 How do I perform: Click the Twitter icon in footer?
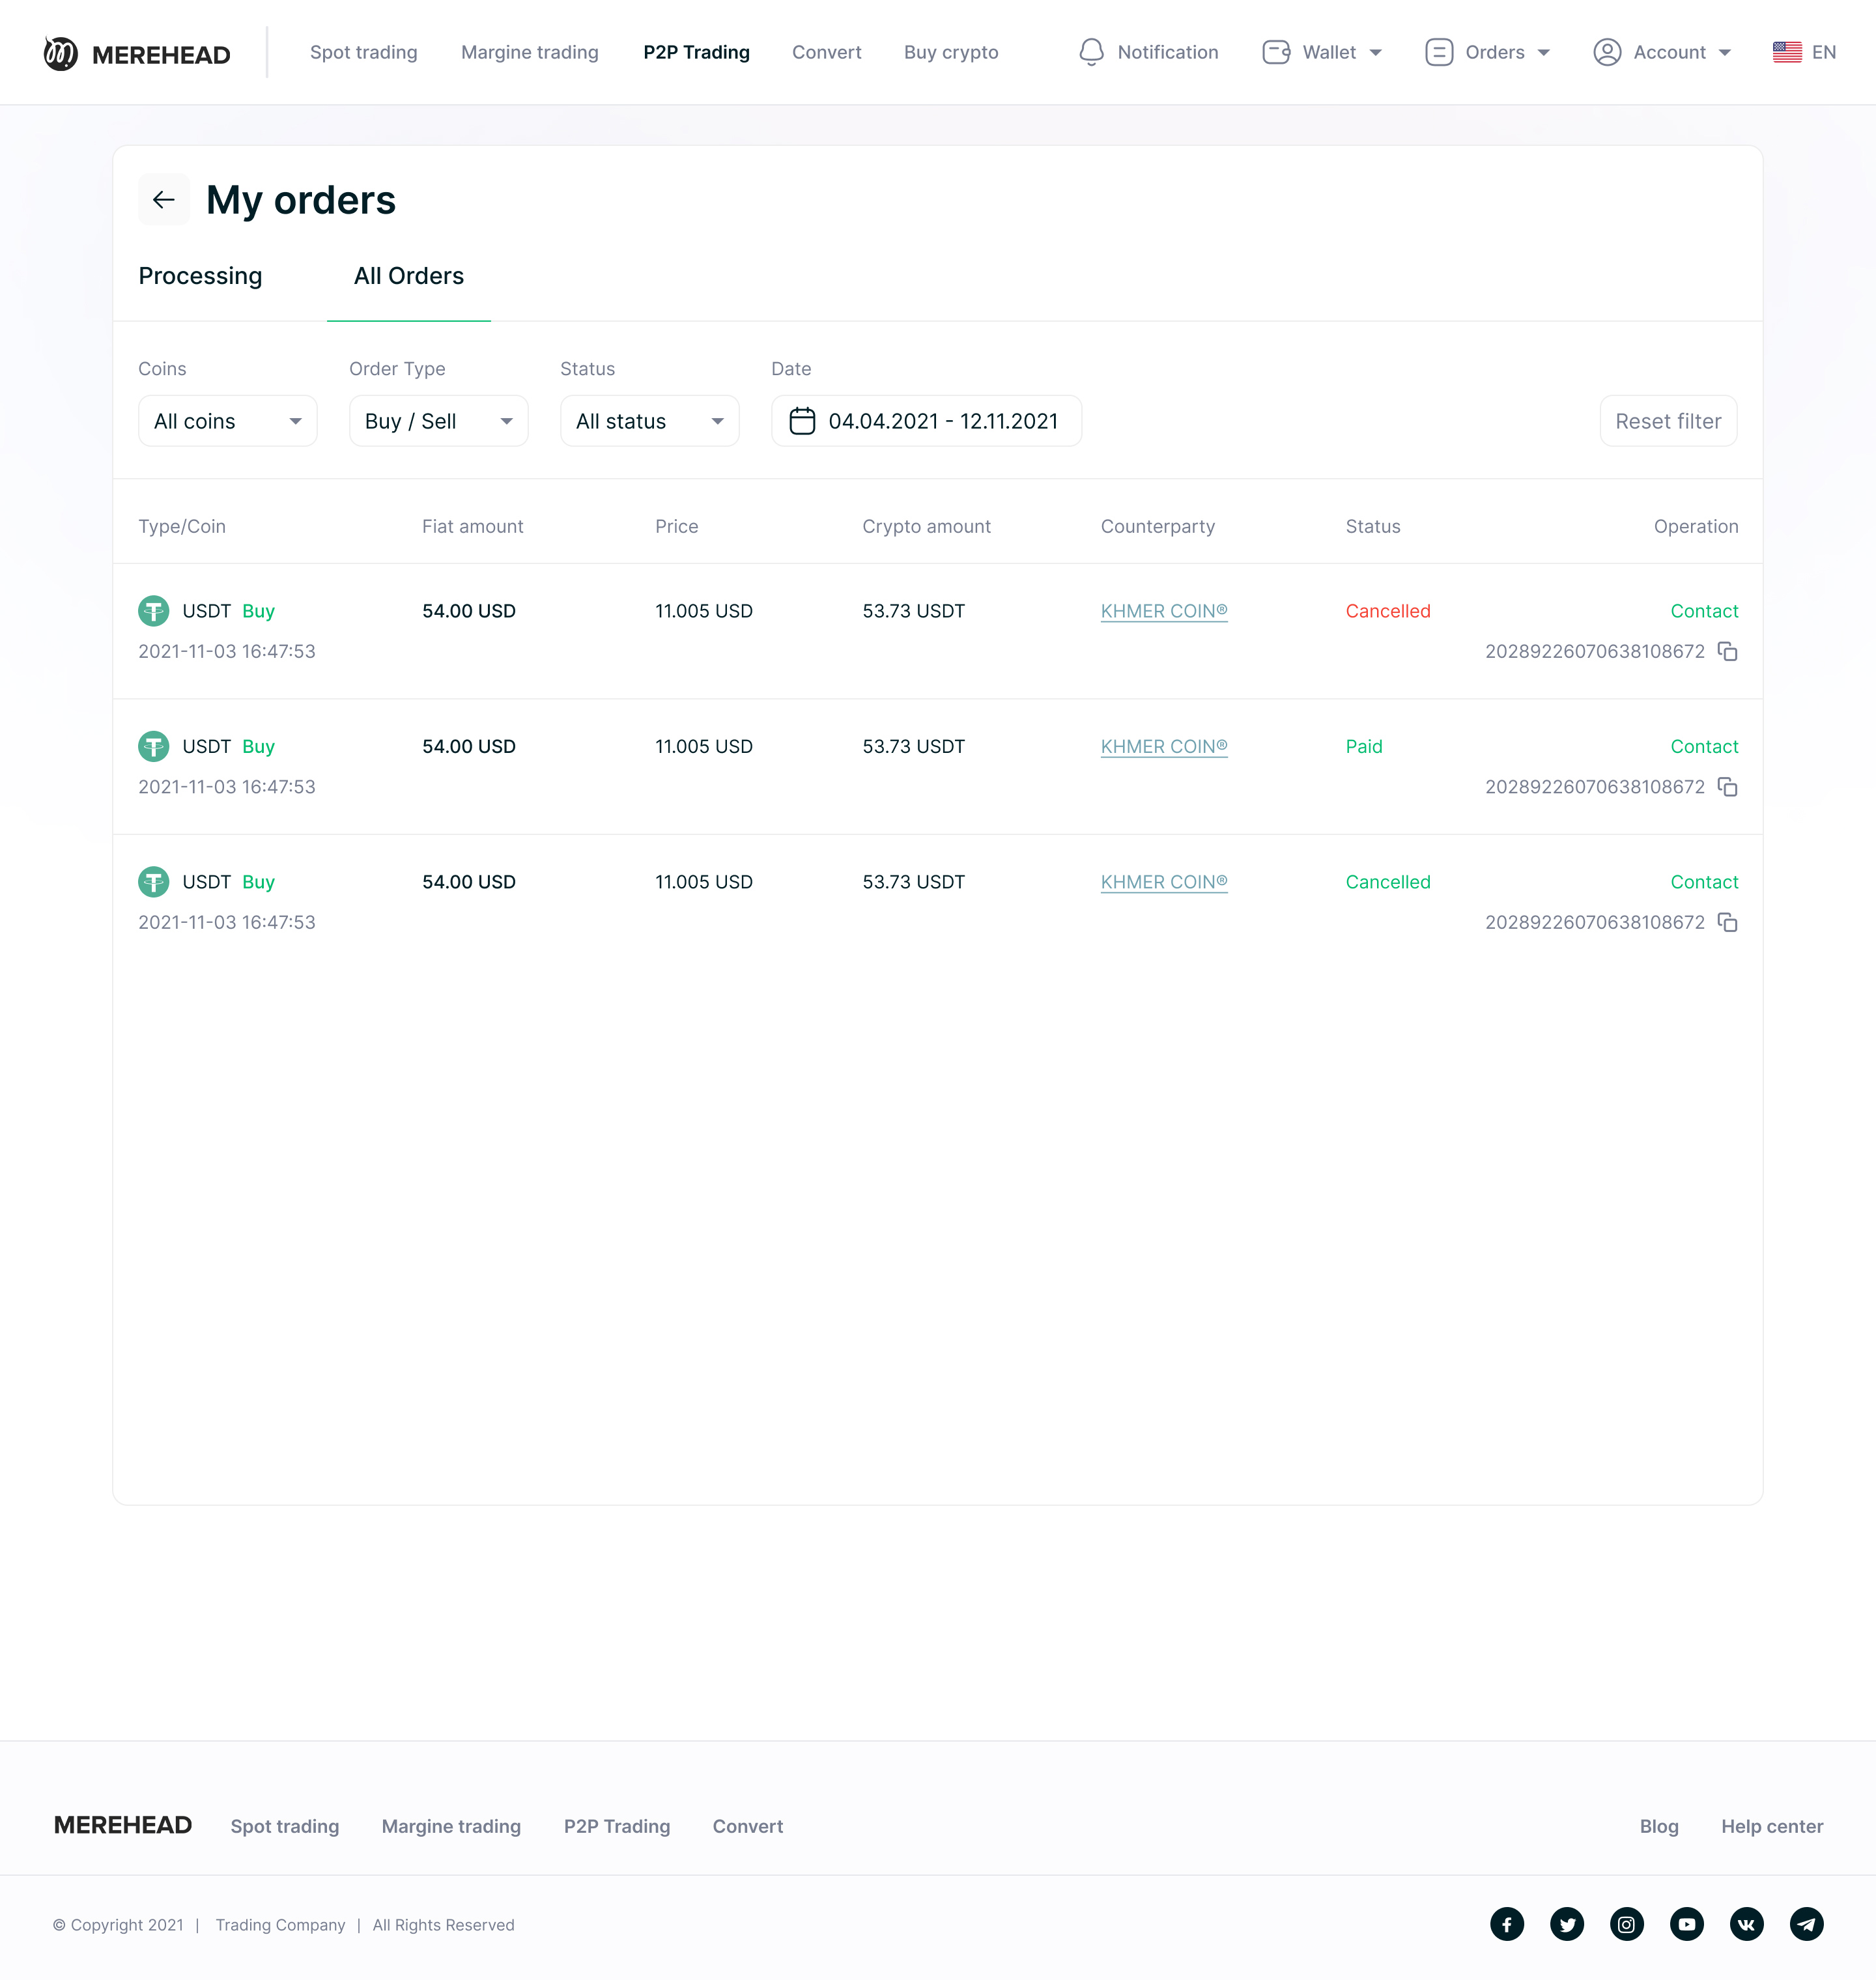click(1567, 1924)
